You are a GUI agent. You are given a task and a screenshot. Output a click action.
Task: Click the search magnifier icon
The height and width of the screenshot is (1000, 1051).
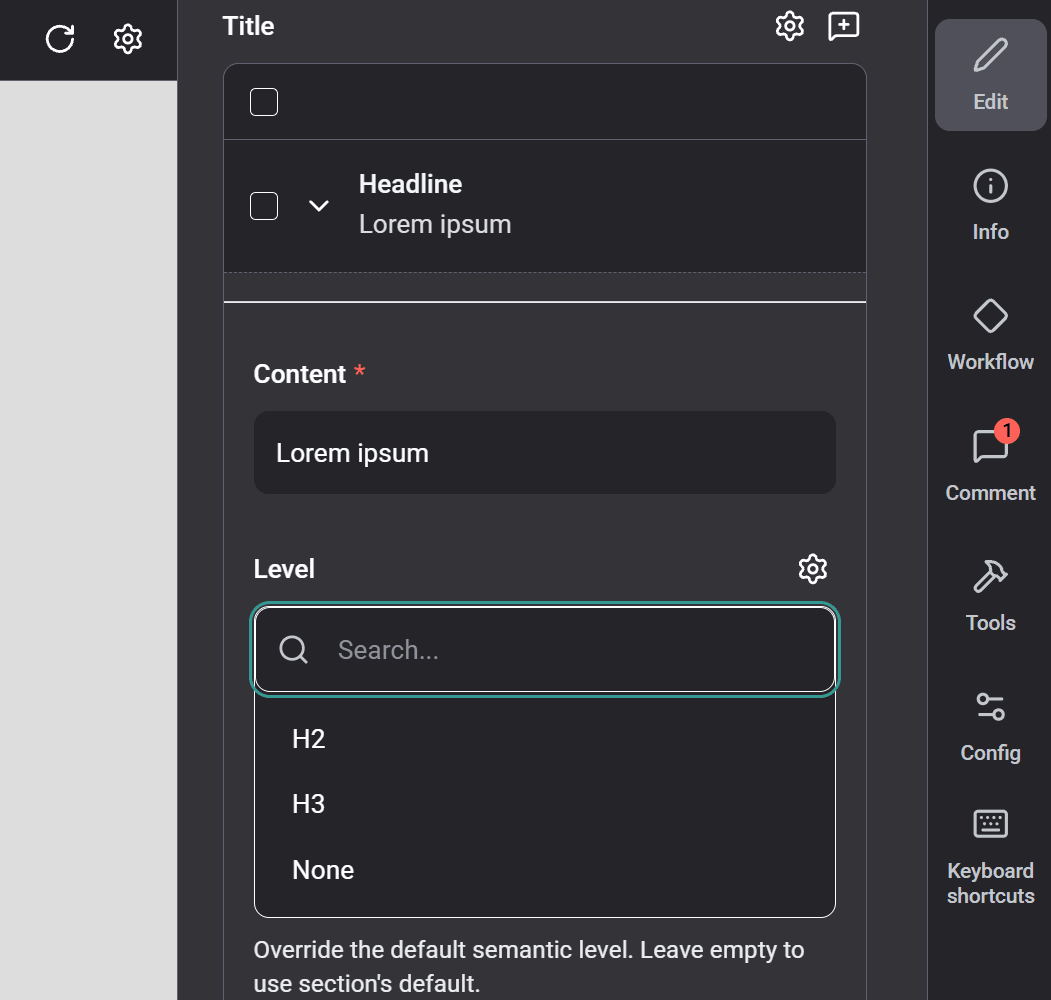click(294, 649)
